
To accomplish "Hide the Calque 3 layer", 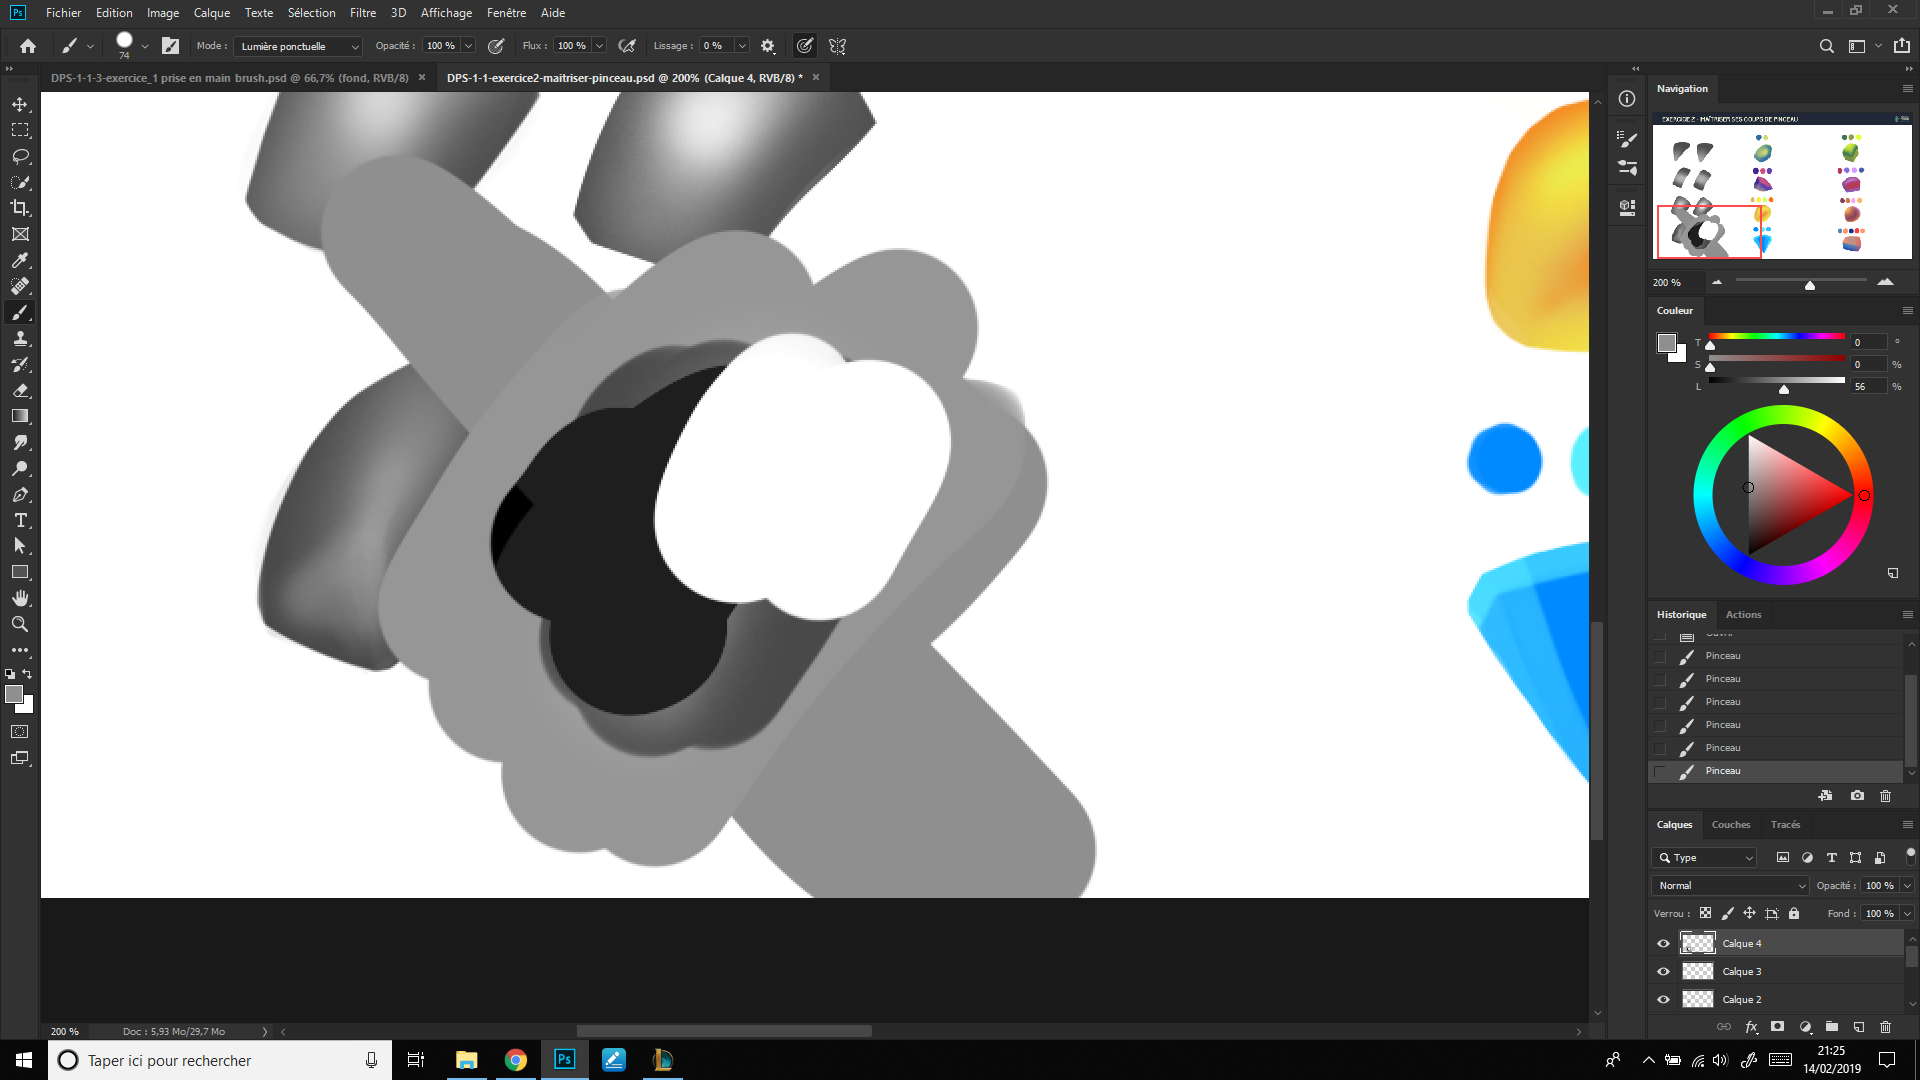I will (1663, 971).
